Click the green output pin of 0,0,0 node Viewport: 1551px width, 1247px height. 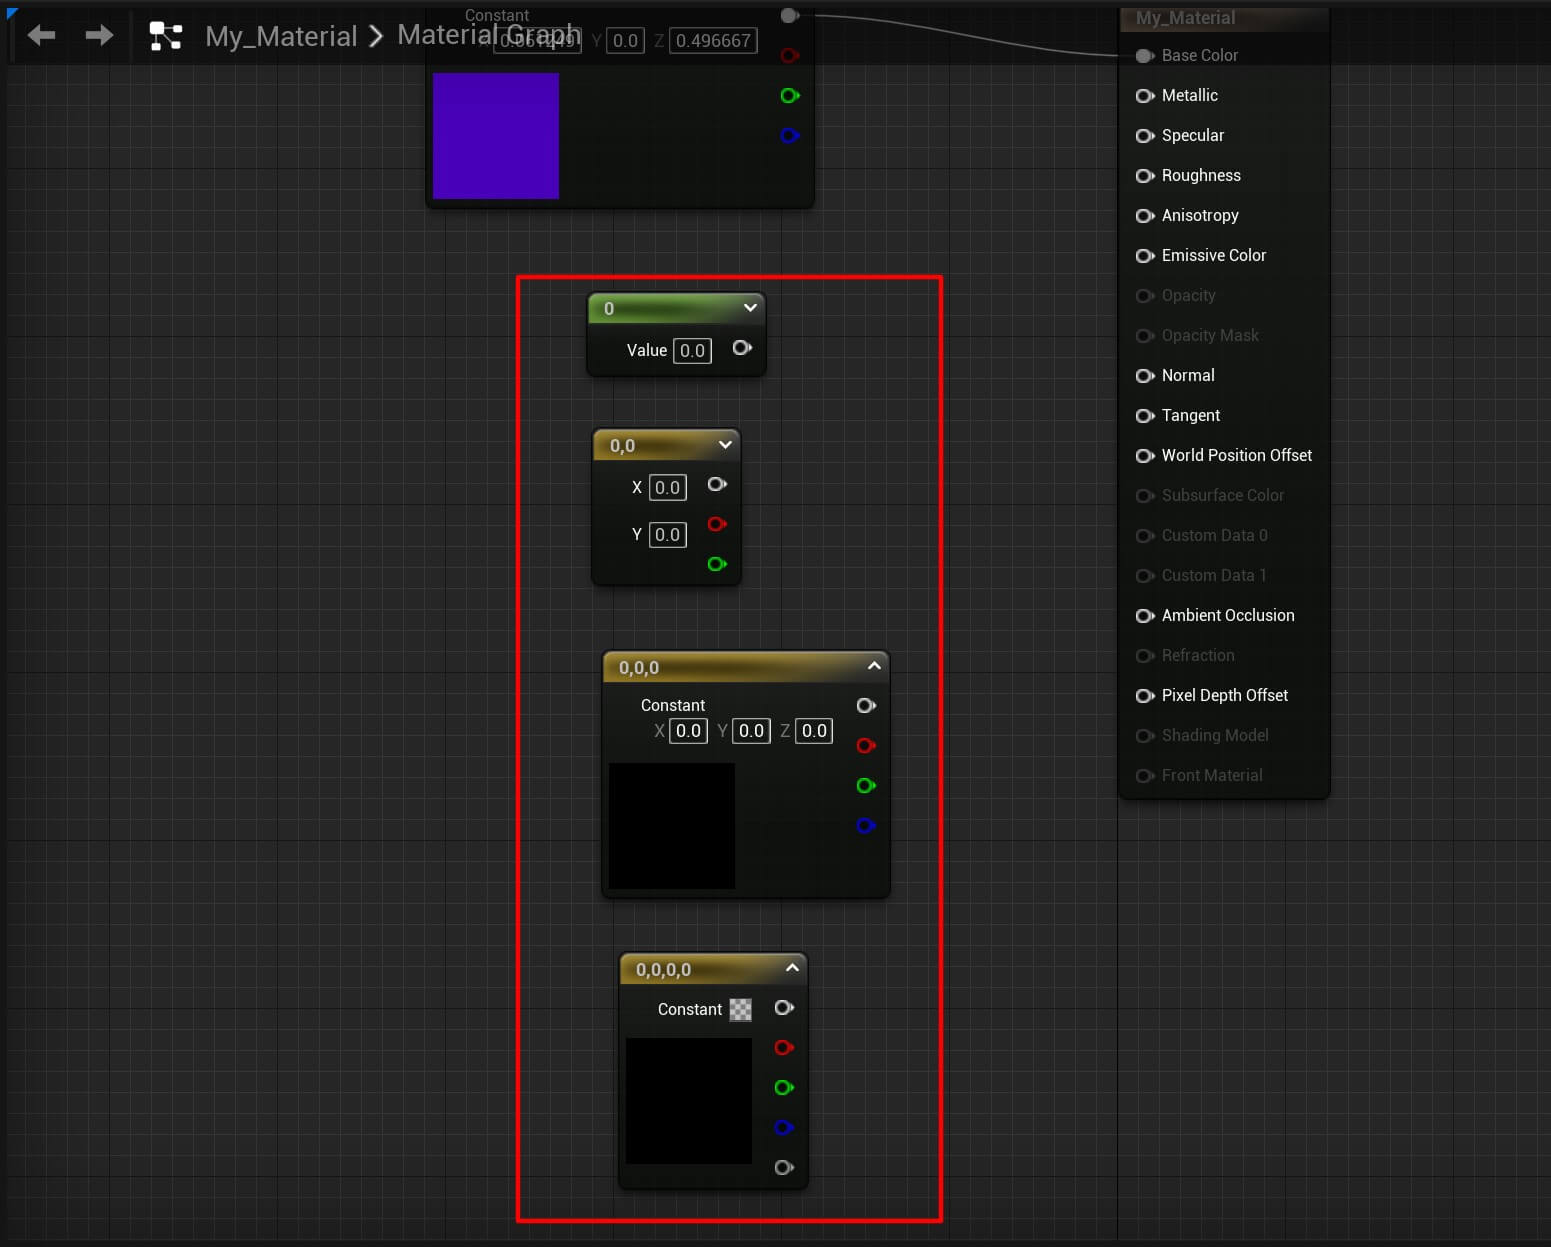pos(866,786)
